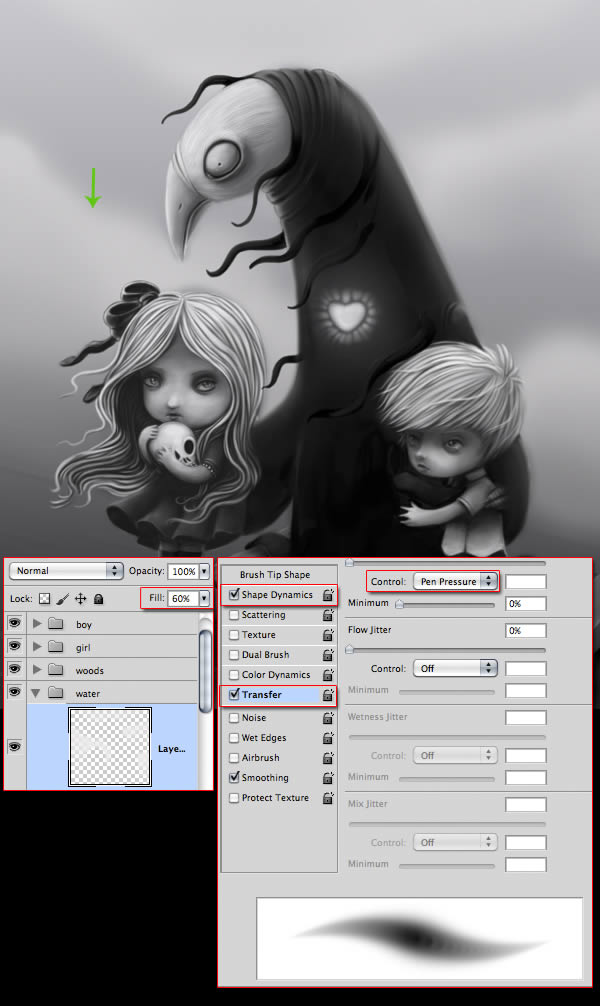Uncheck the Shape Dynamics checkbox
The height and width of the screenshot is (1006, 600).
(234, 594)
